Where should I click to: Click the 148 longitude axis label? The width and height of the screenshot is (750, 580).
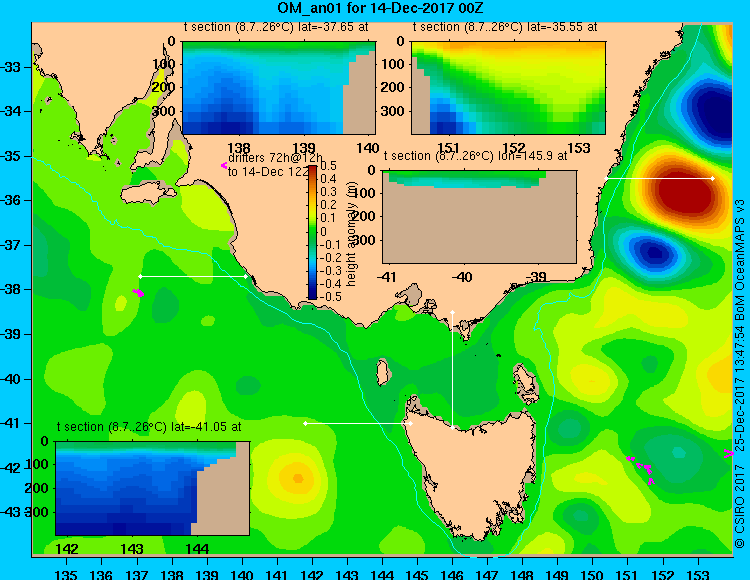(x=522, y=574)
